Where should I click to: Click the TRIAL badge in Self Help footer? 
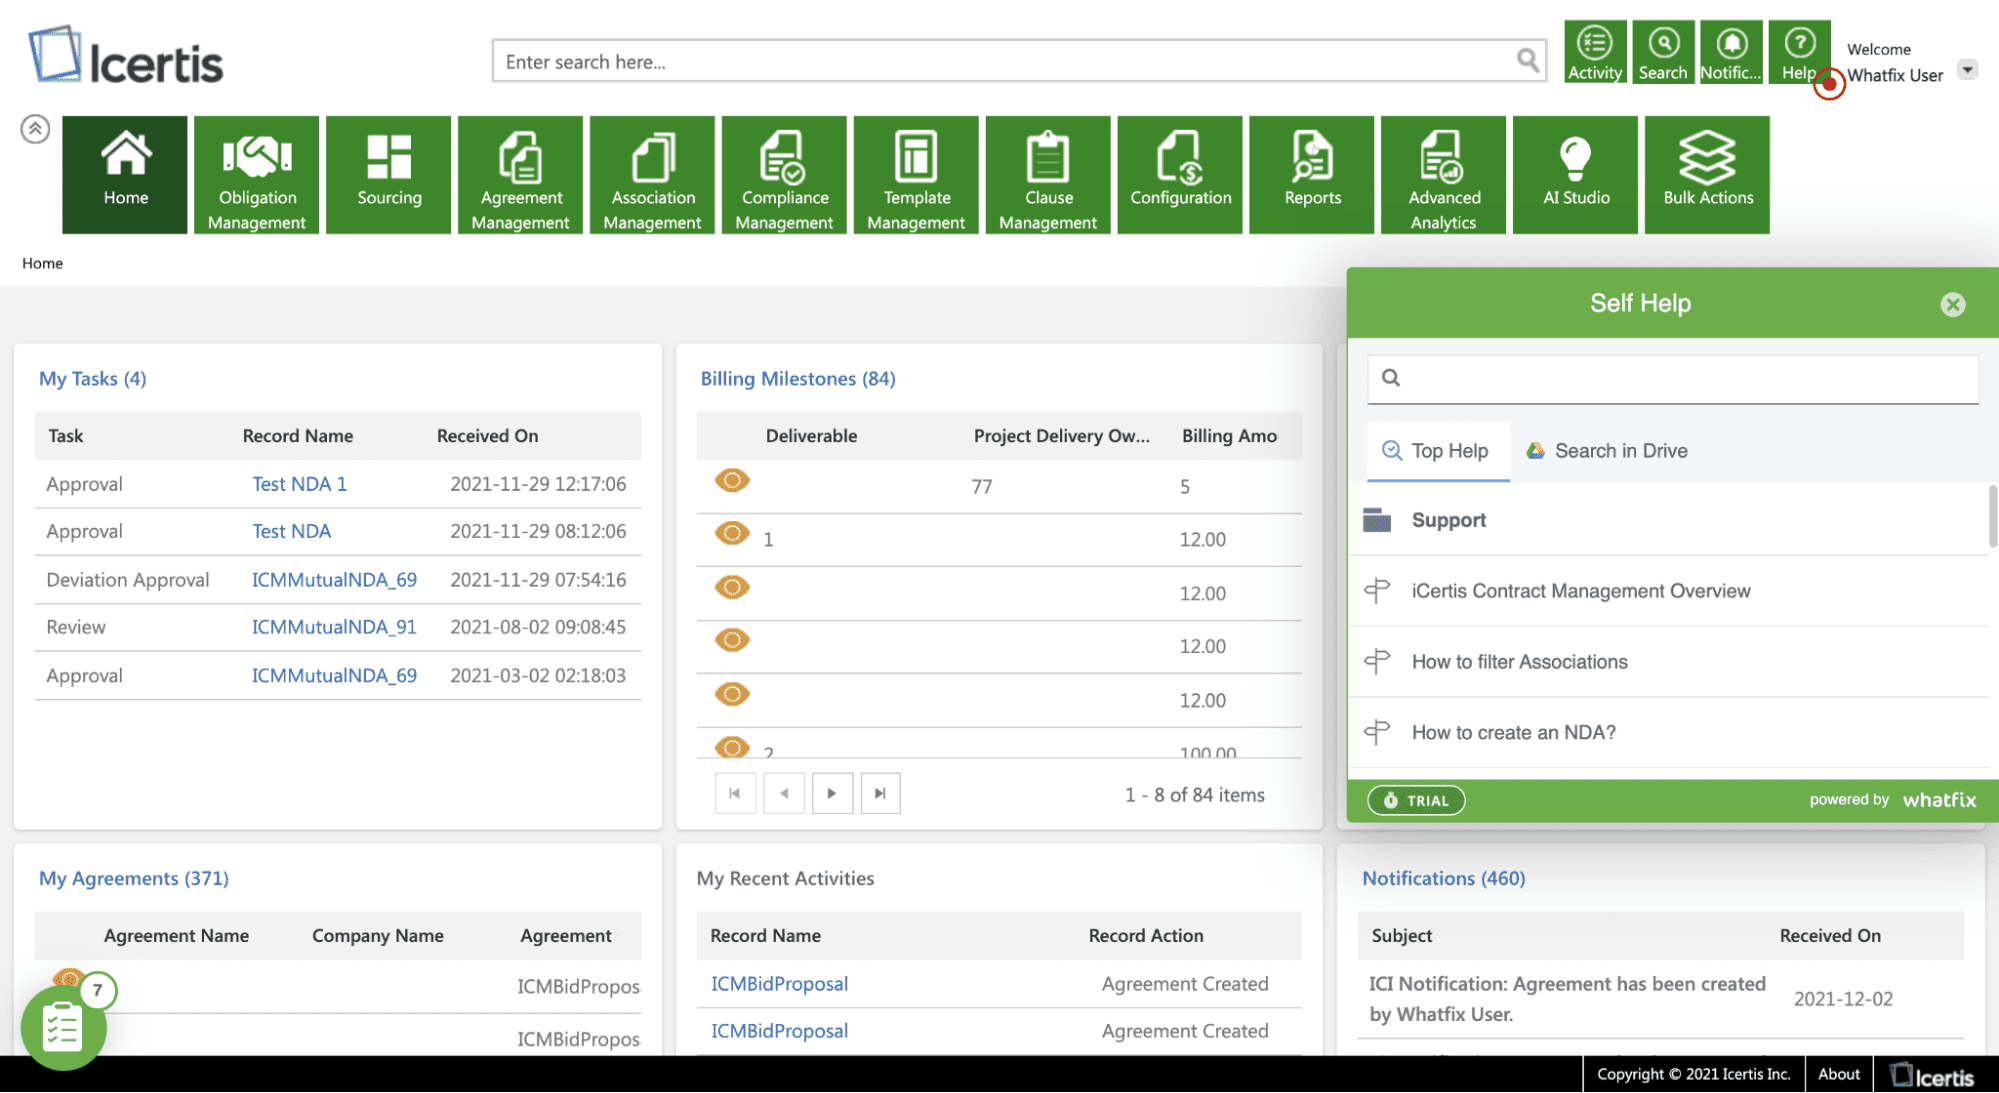[x=1416, y=800]
